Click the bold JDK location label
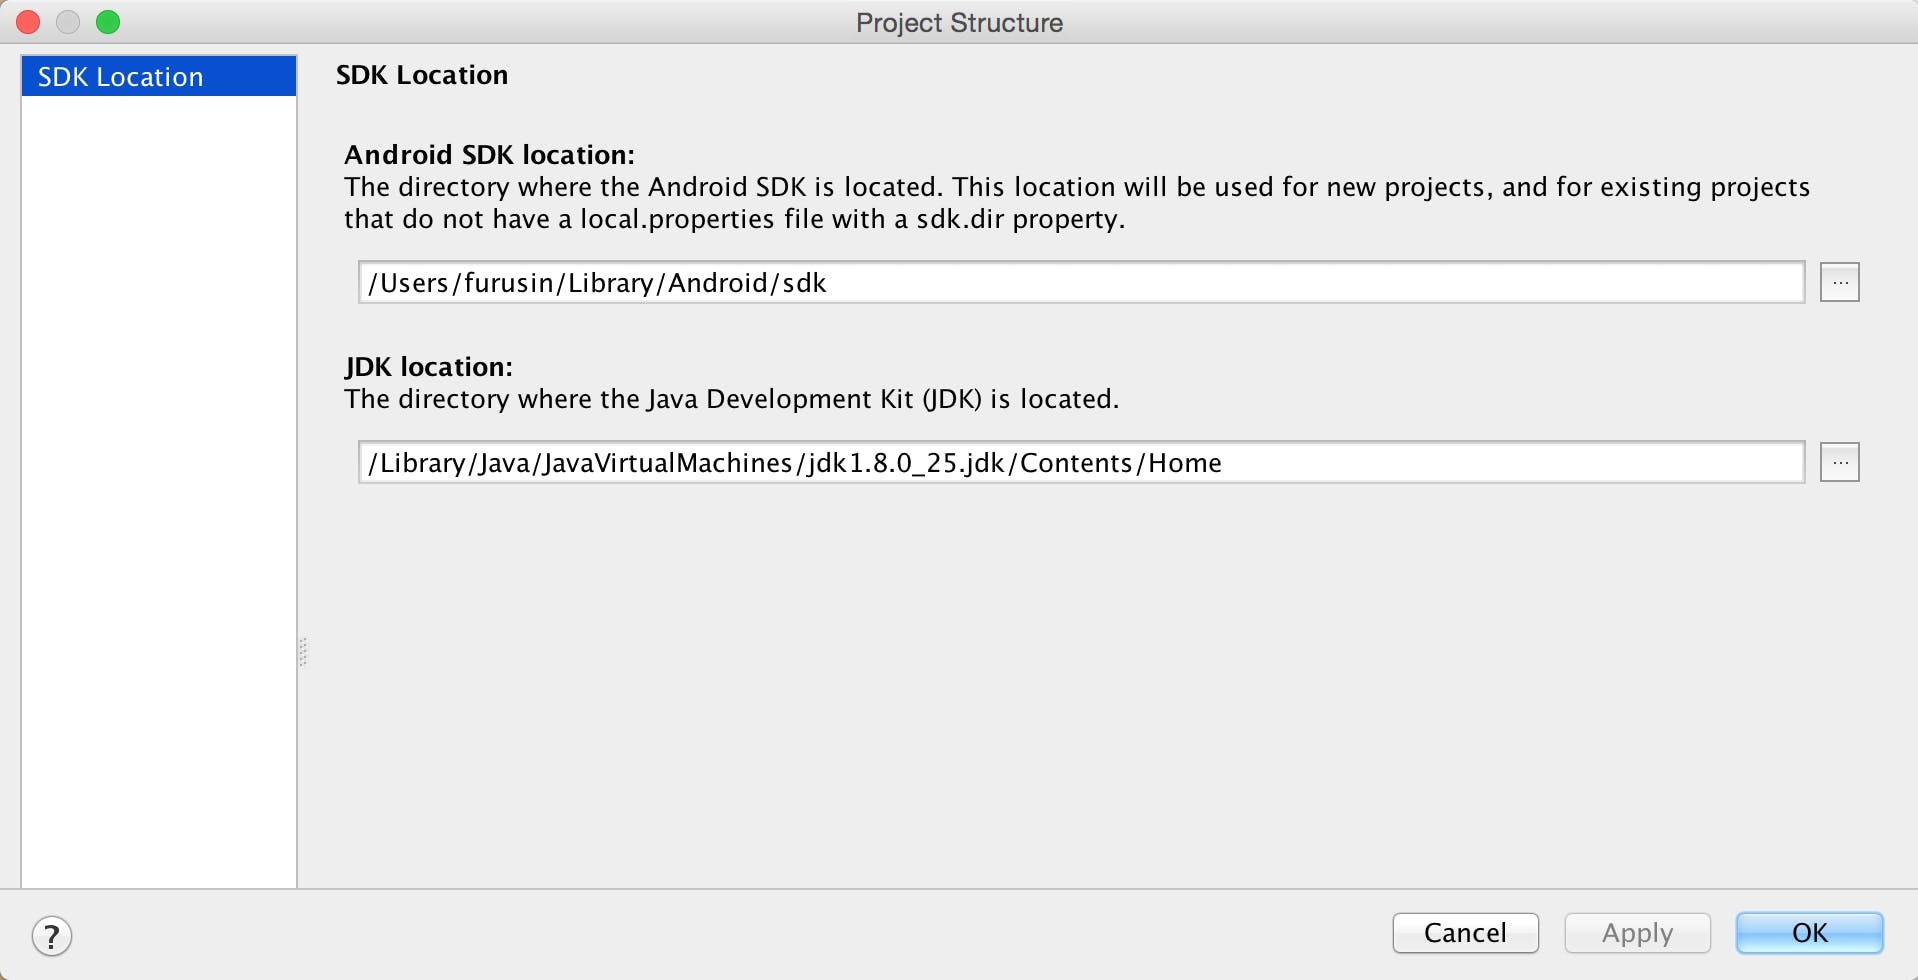The width and height of the screenshot is (1918, 980). pos(428,367)
